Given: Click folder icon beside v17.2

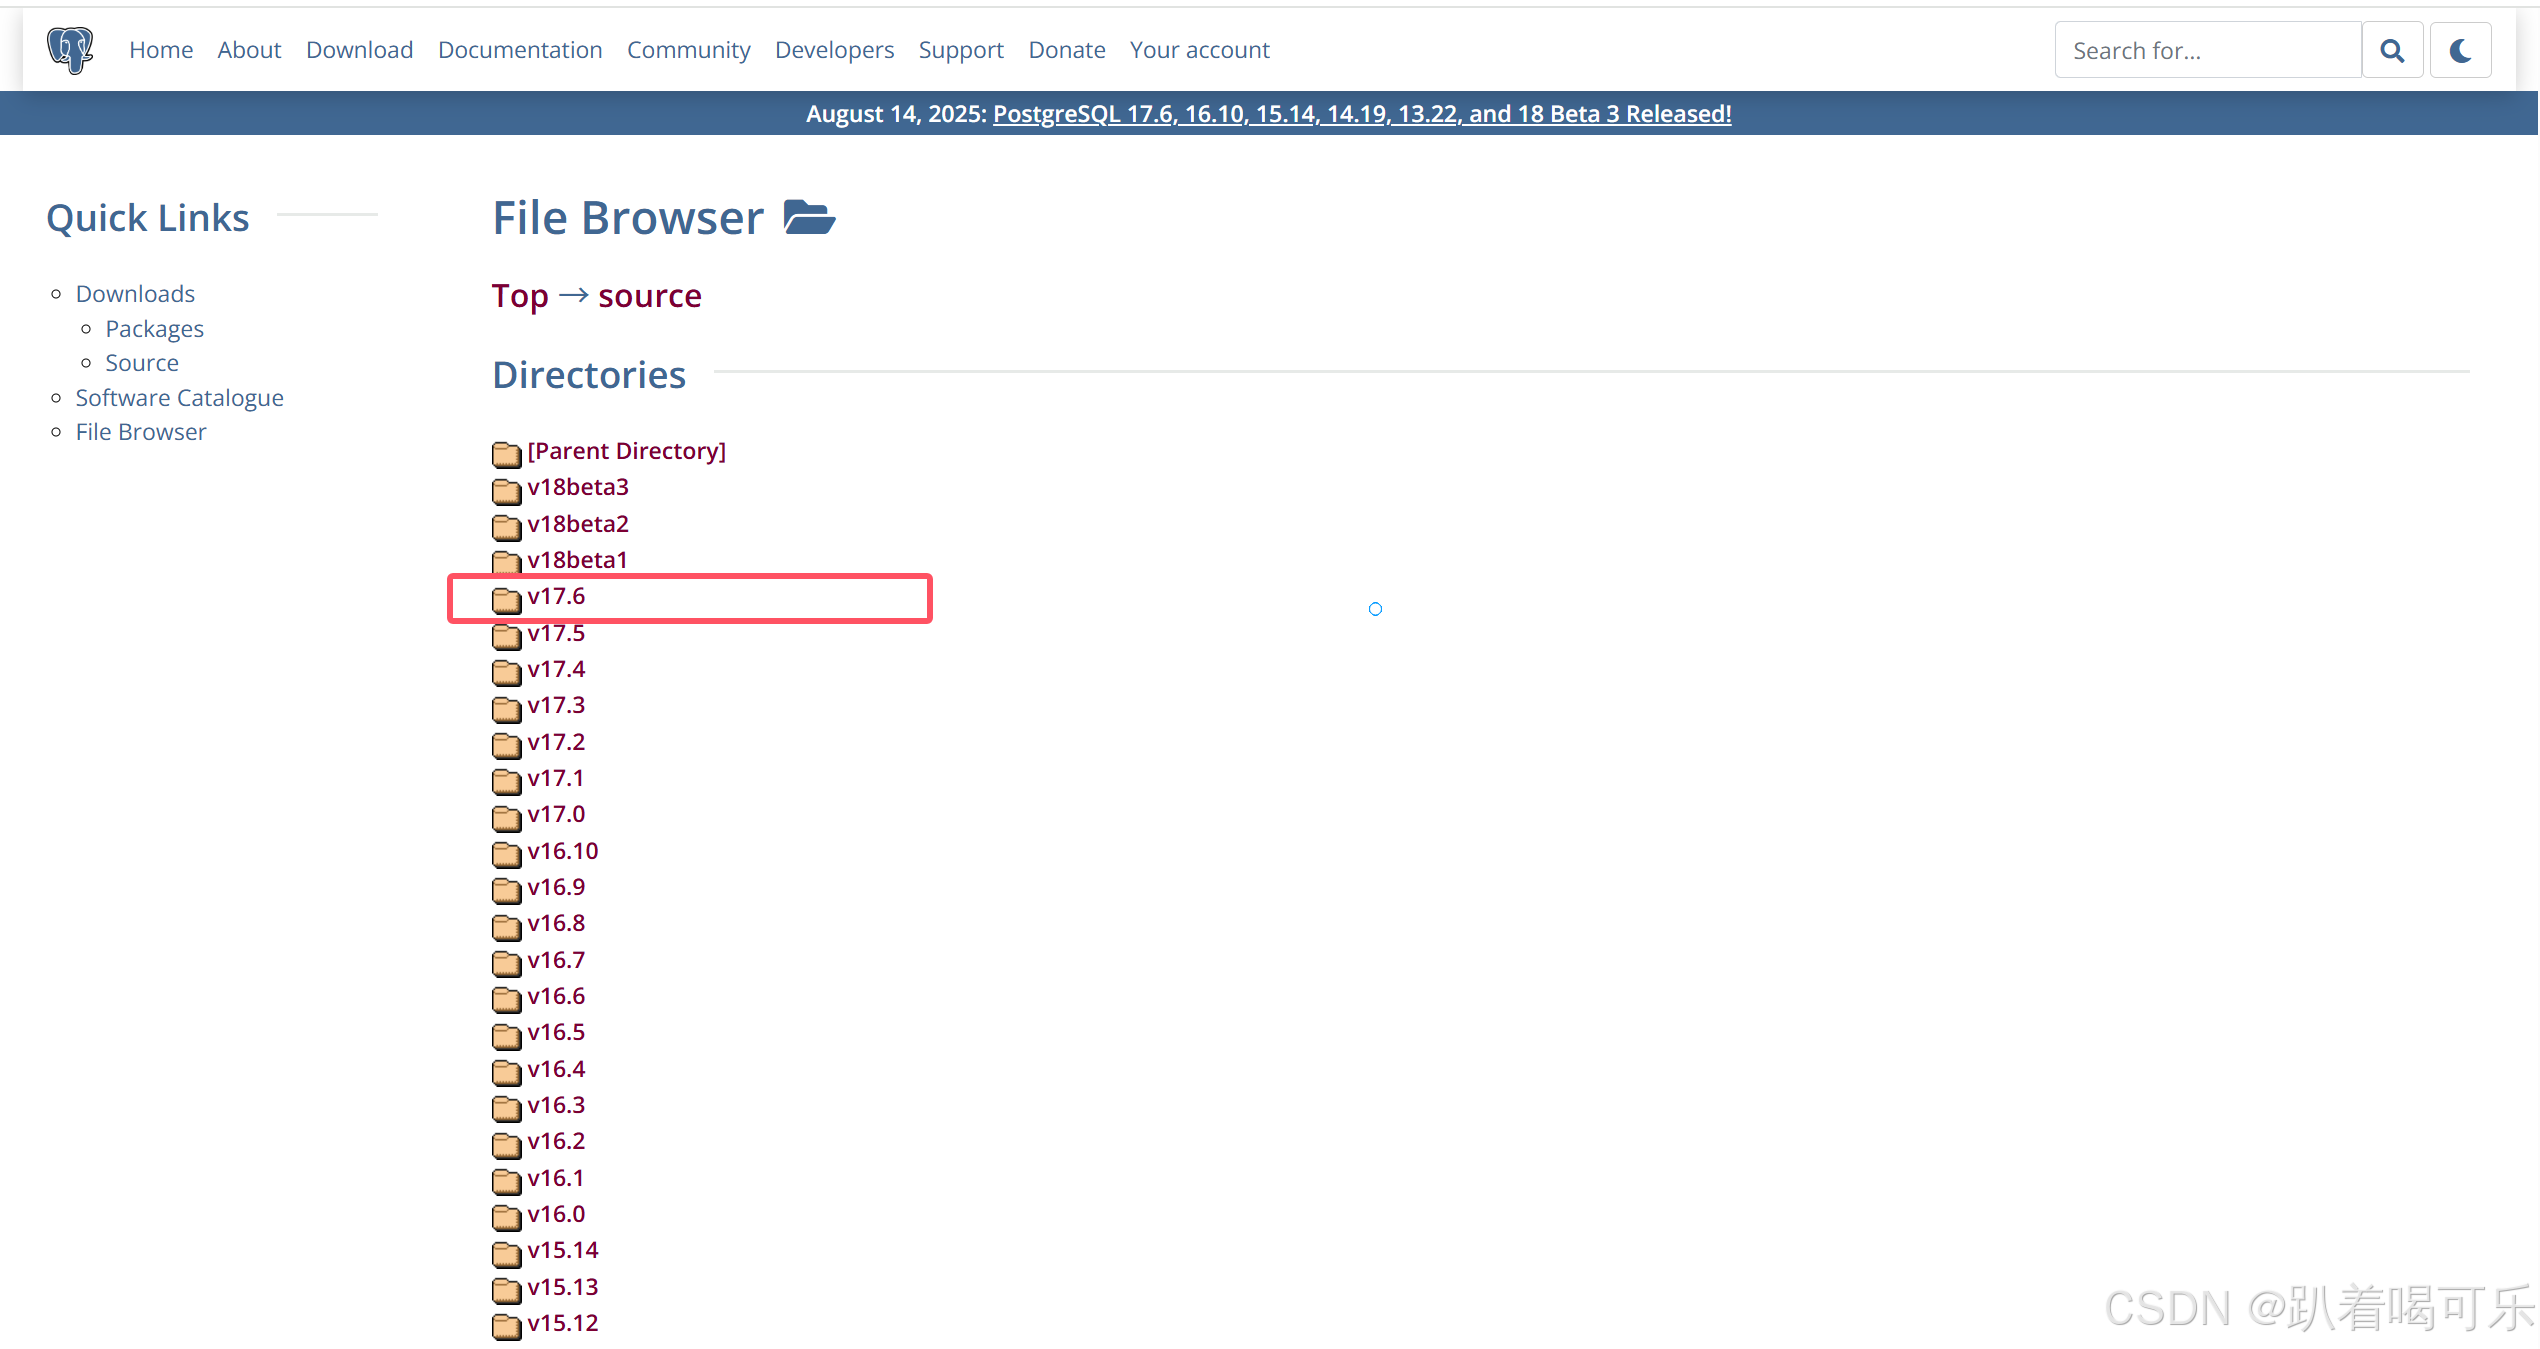Looking at the screenshot, I should (x=507, y=745).
